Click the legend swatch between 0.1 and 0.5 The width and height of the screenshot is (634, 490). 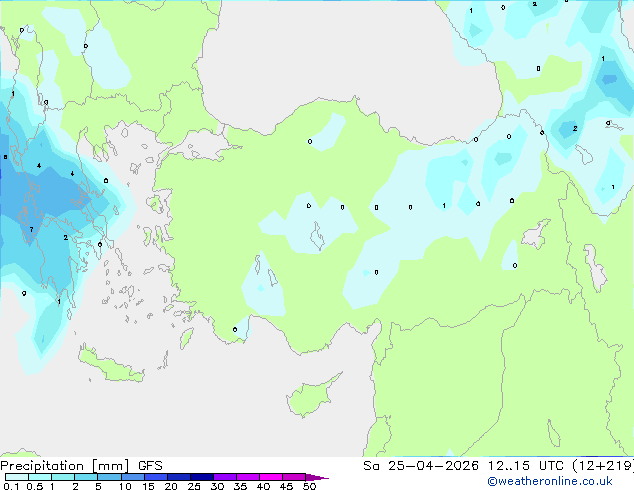pos(17,477)
